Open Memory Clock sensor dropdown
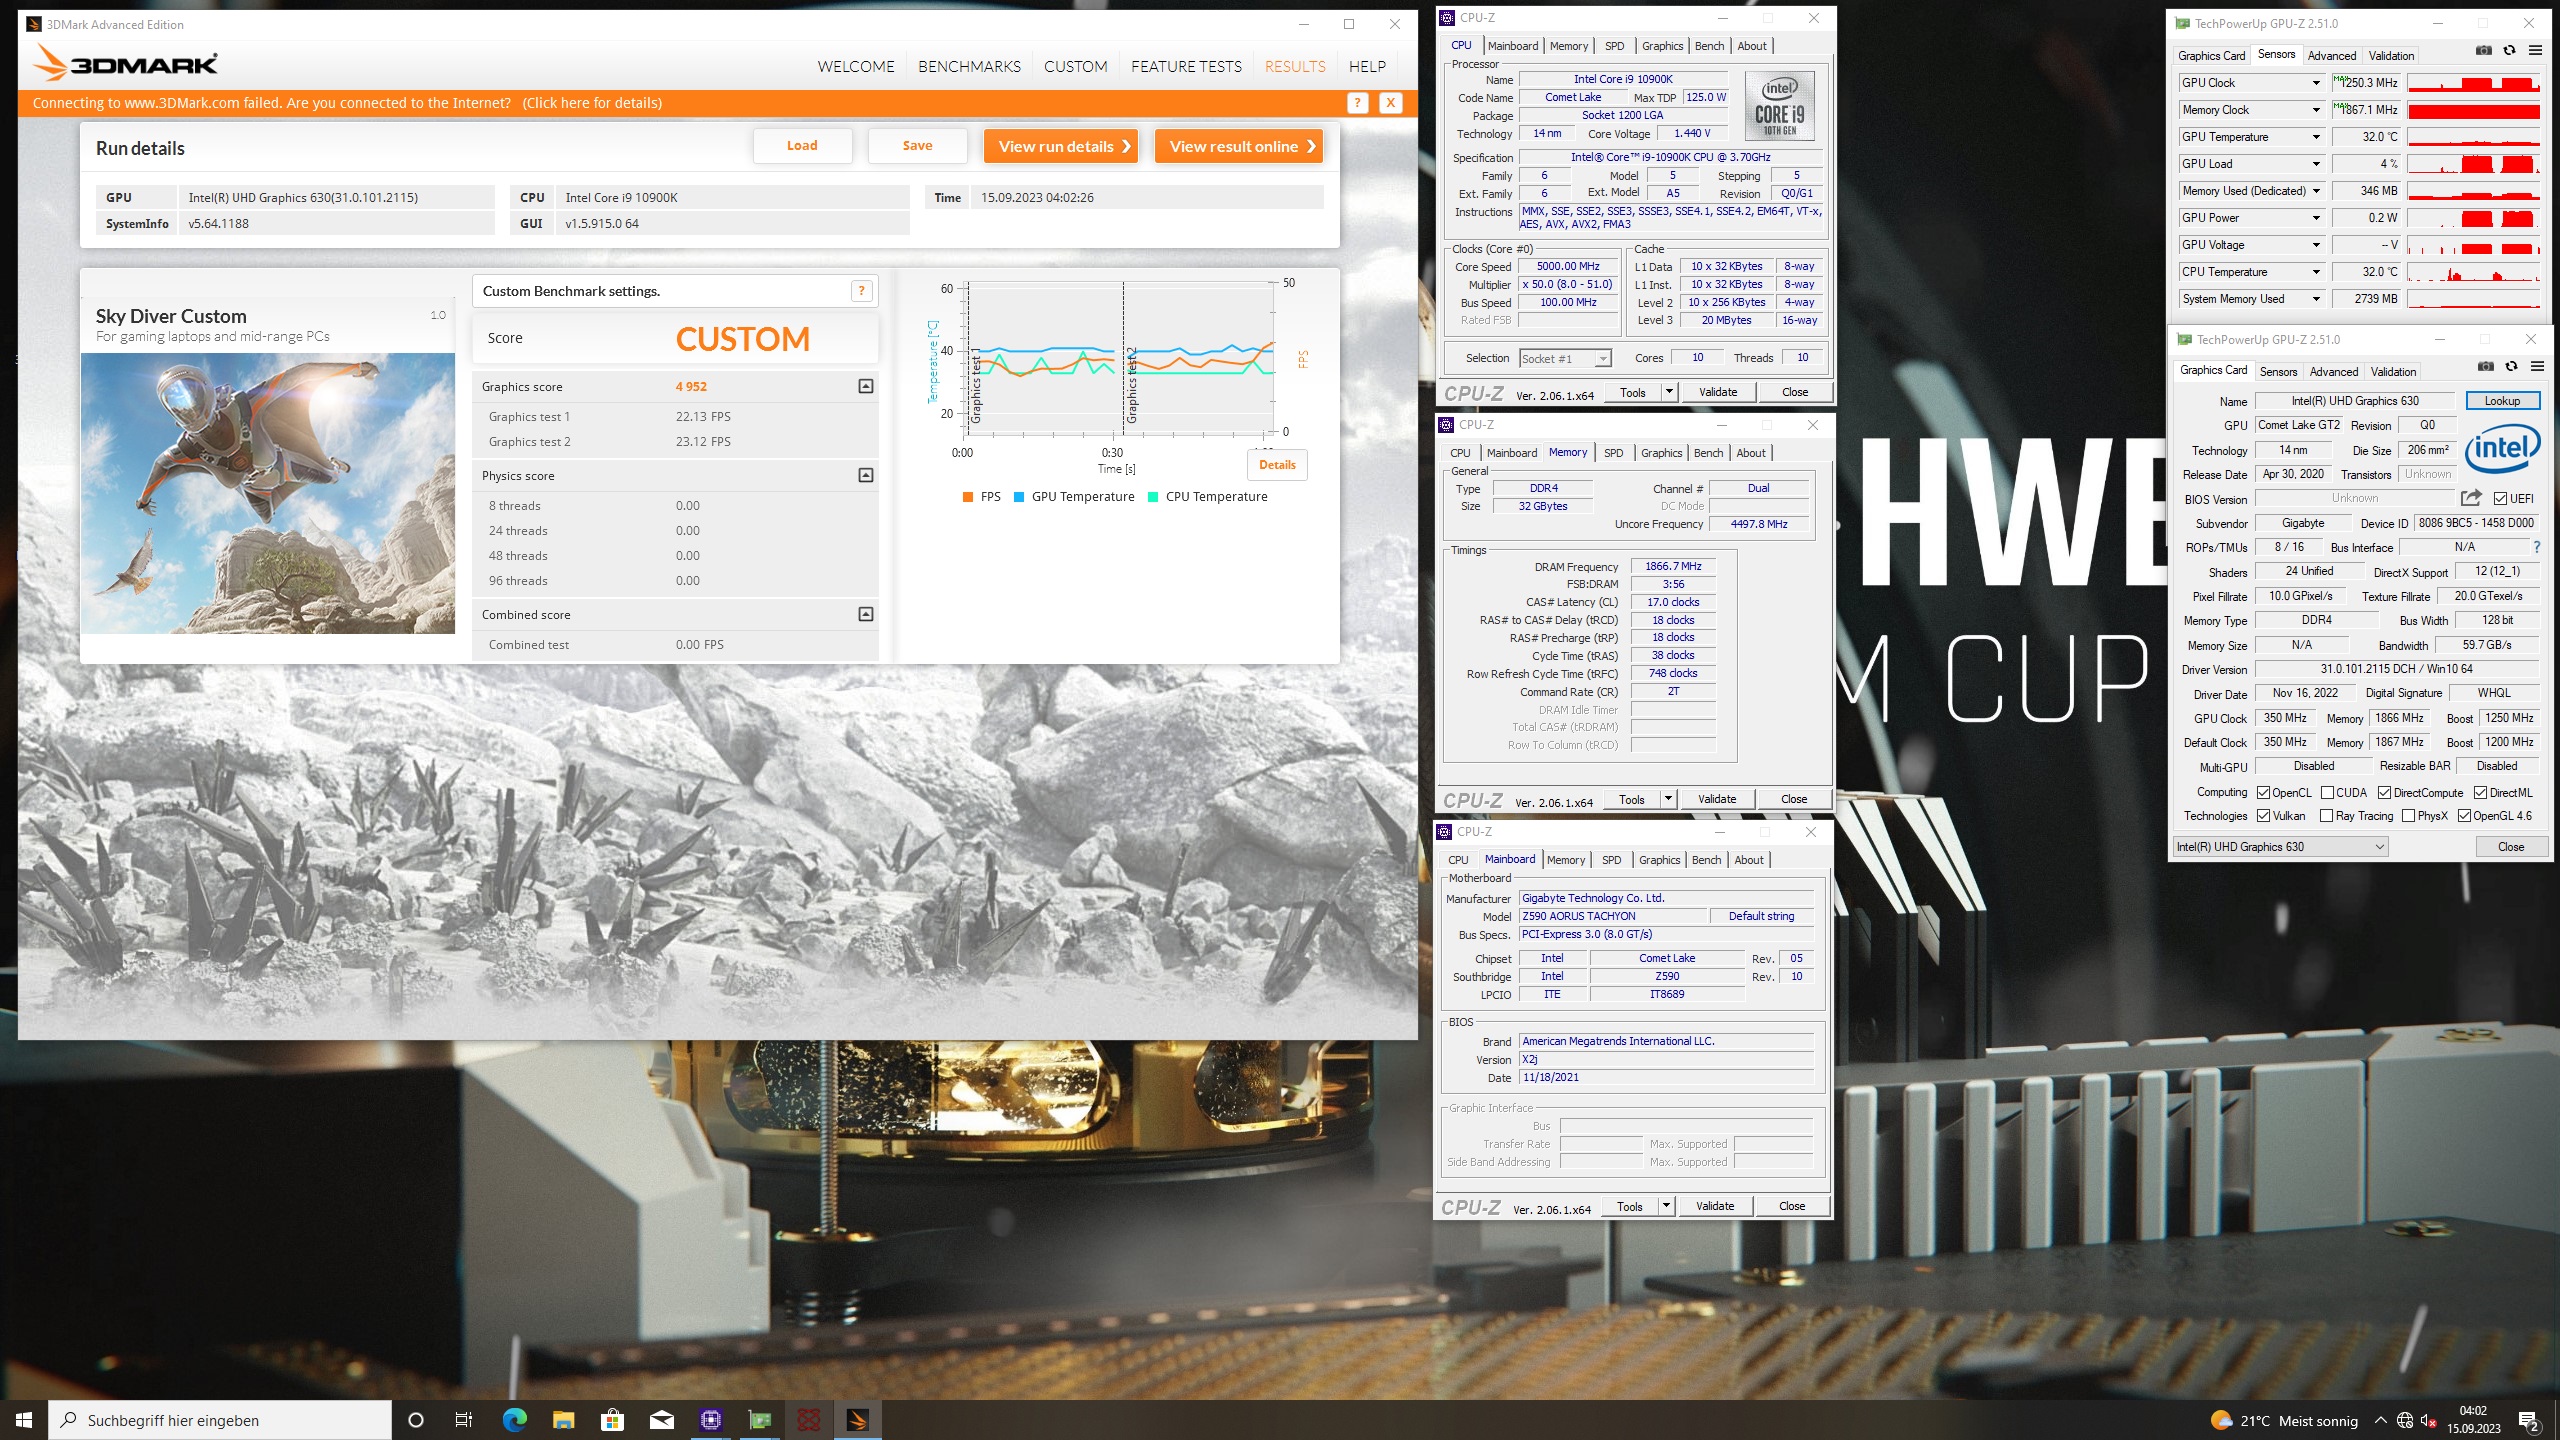This screenshot has width=2560, height=1440. pos(2316,110)
